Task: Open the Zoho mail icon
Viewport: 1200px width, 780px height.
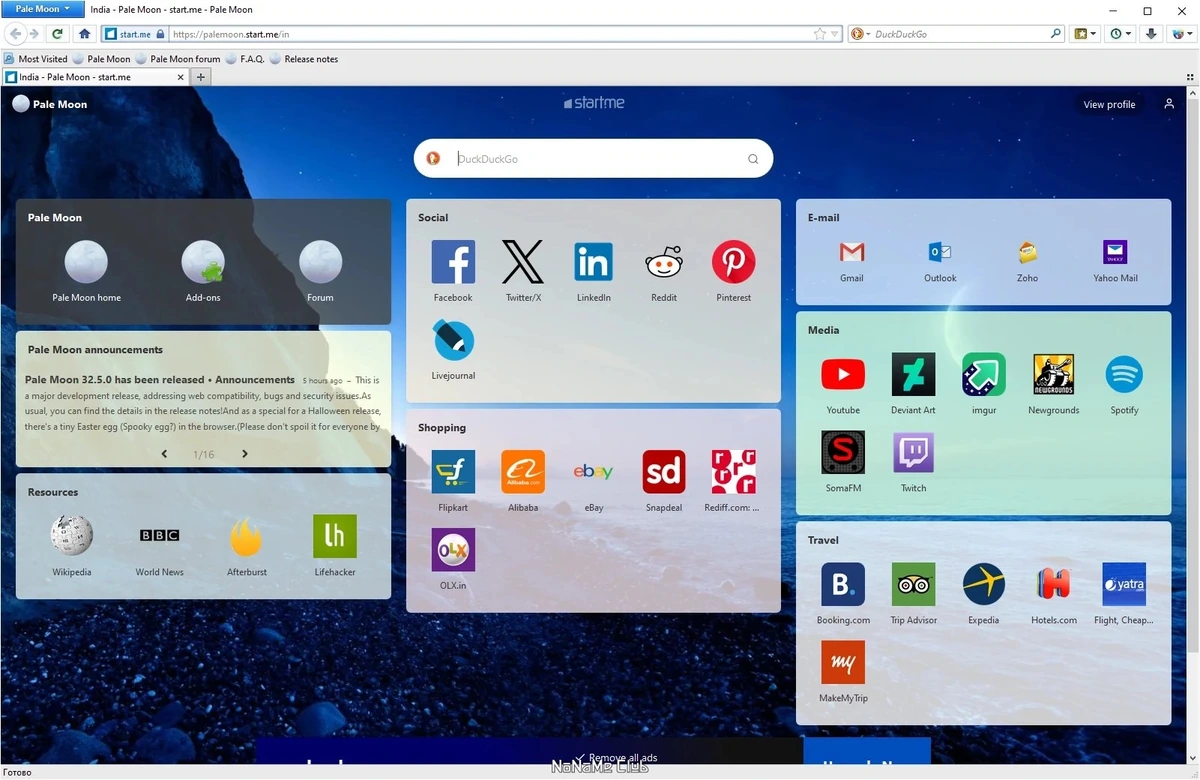Action: (x=1028, y=252)
